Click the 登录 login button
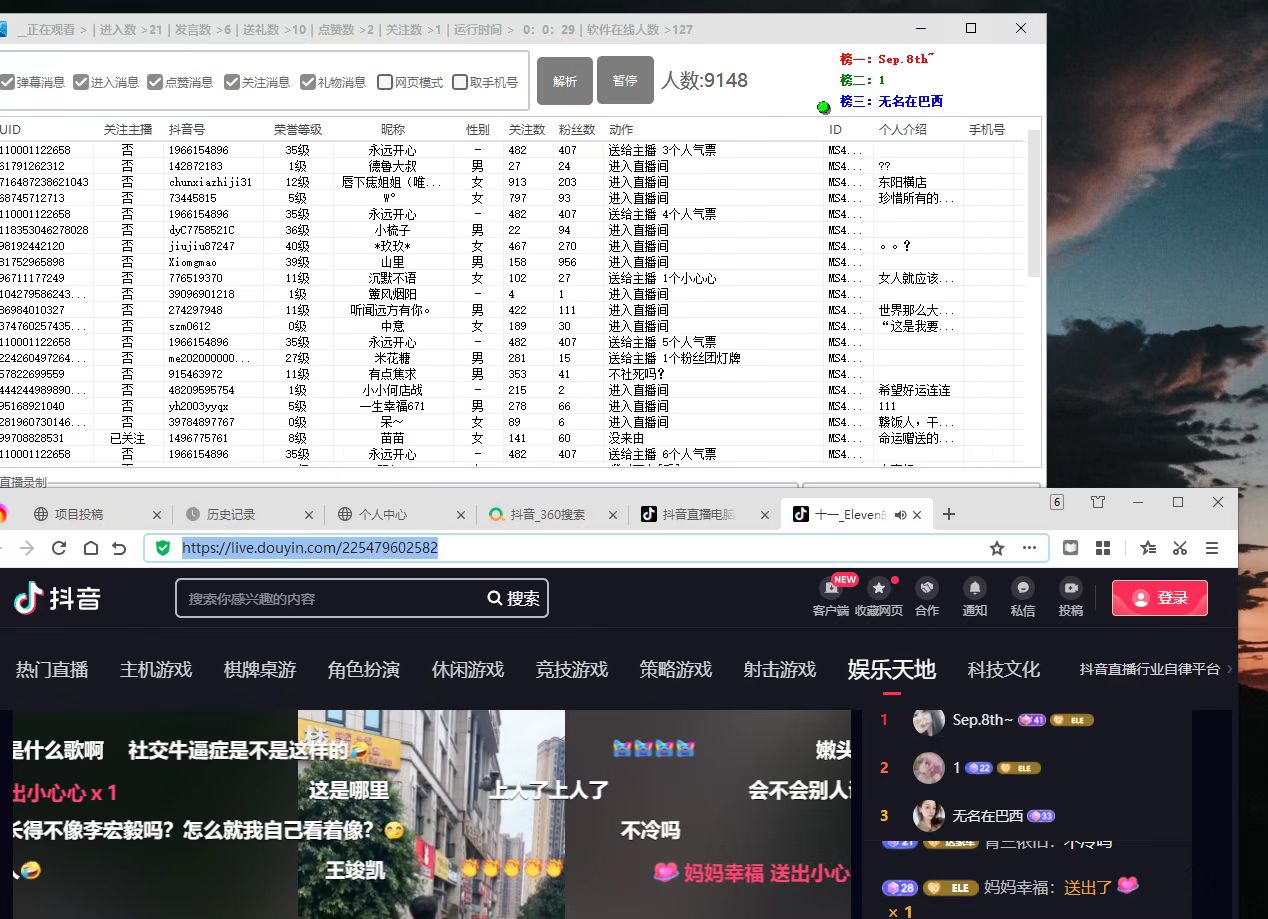The width and height of the screenshot is (1268, 919). tap(1159, 597)
